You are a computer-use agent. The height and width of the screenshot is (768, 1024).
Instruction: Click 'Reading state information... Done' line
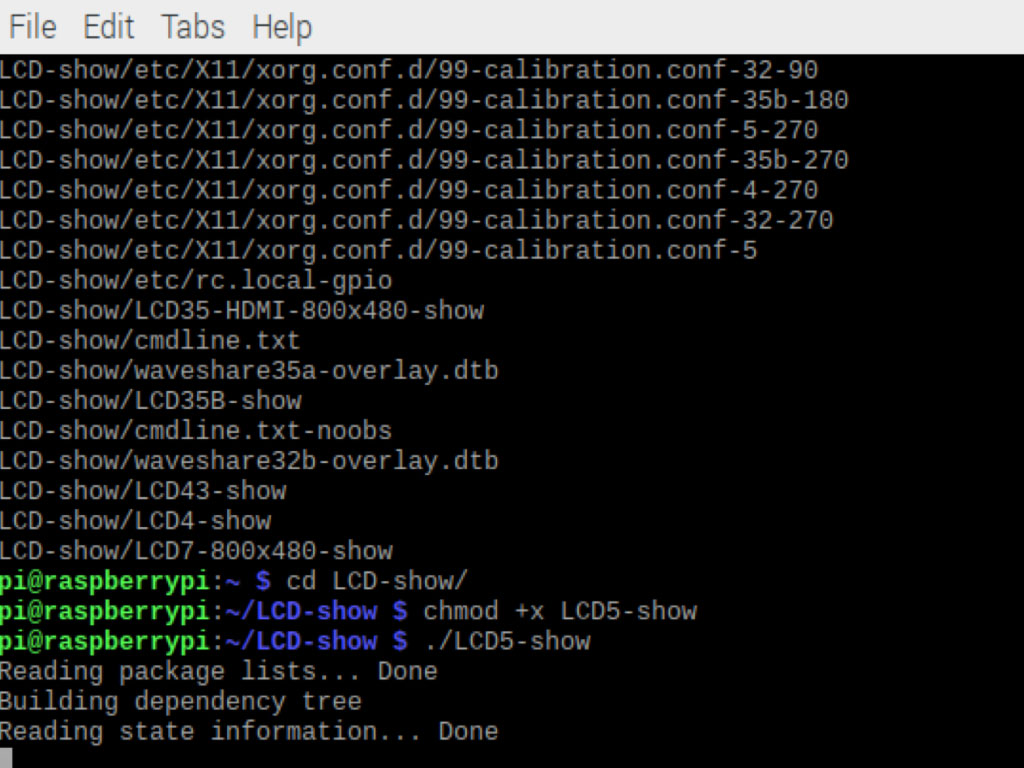(x=249, y=731)
